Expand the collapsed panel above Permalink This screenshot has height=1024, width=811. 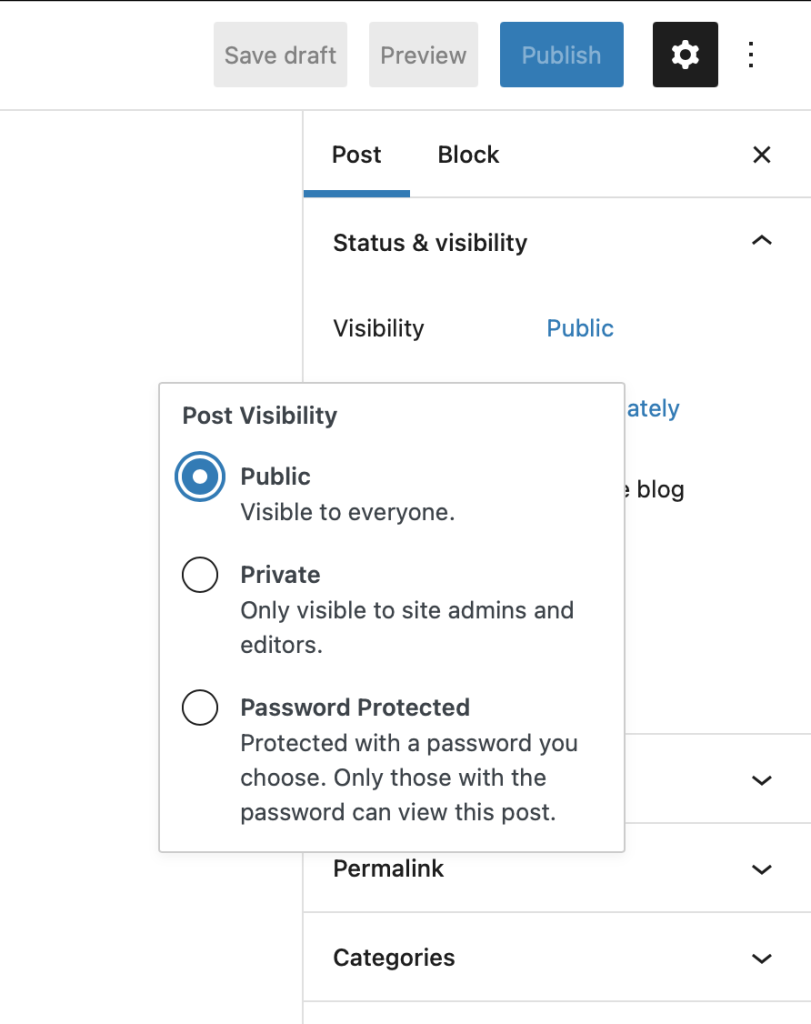click(x=762, y=781)
